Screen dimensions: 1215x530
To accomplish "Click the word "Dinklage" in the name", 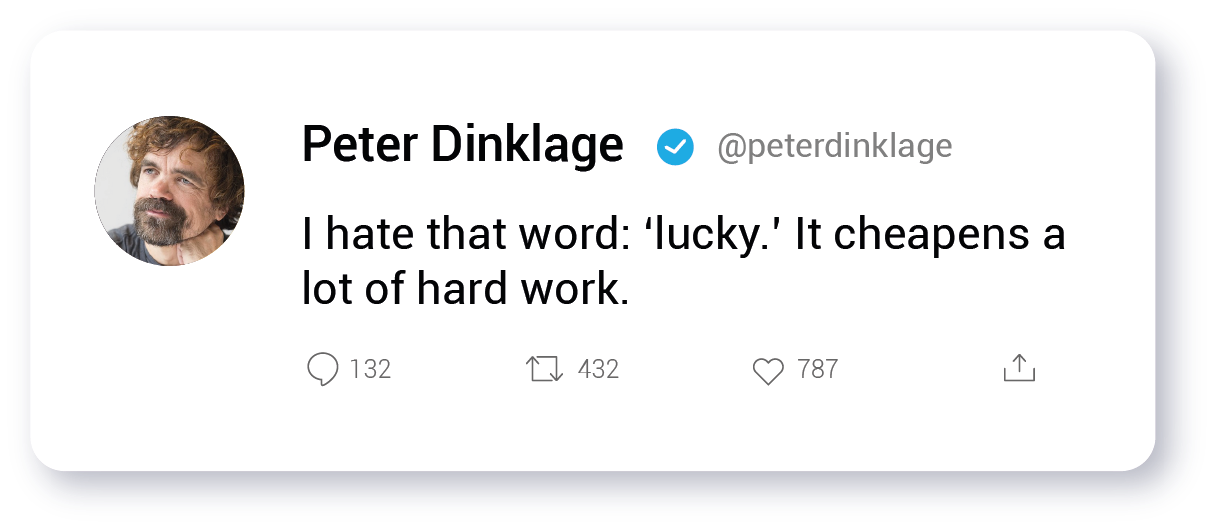I will coord(527,146).
